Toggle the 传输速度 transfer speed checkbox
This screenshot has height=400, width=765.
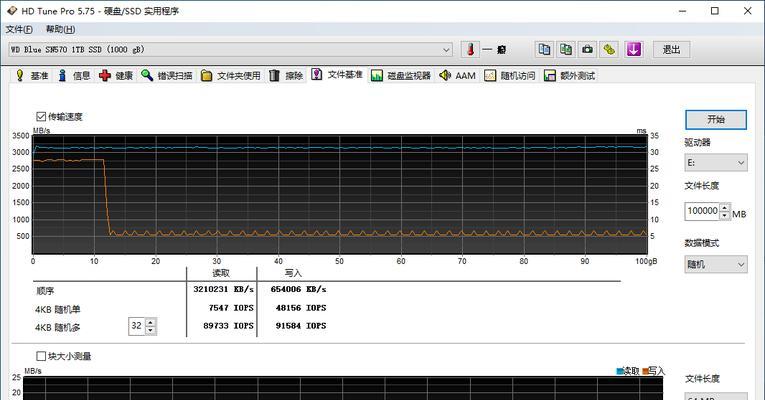tap(41, 117)
